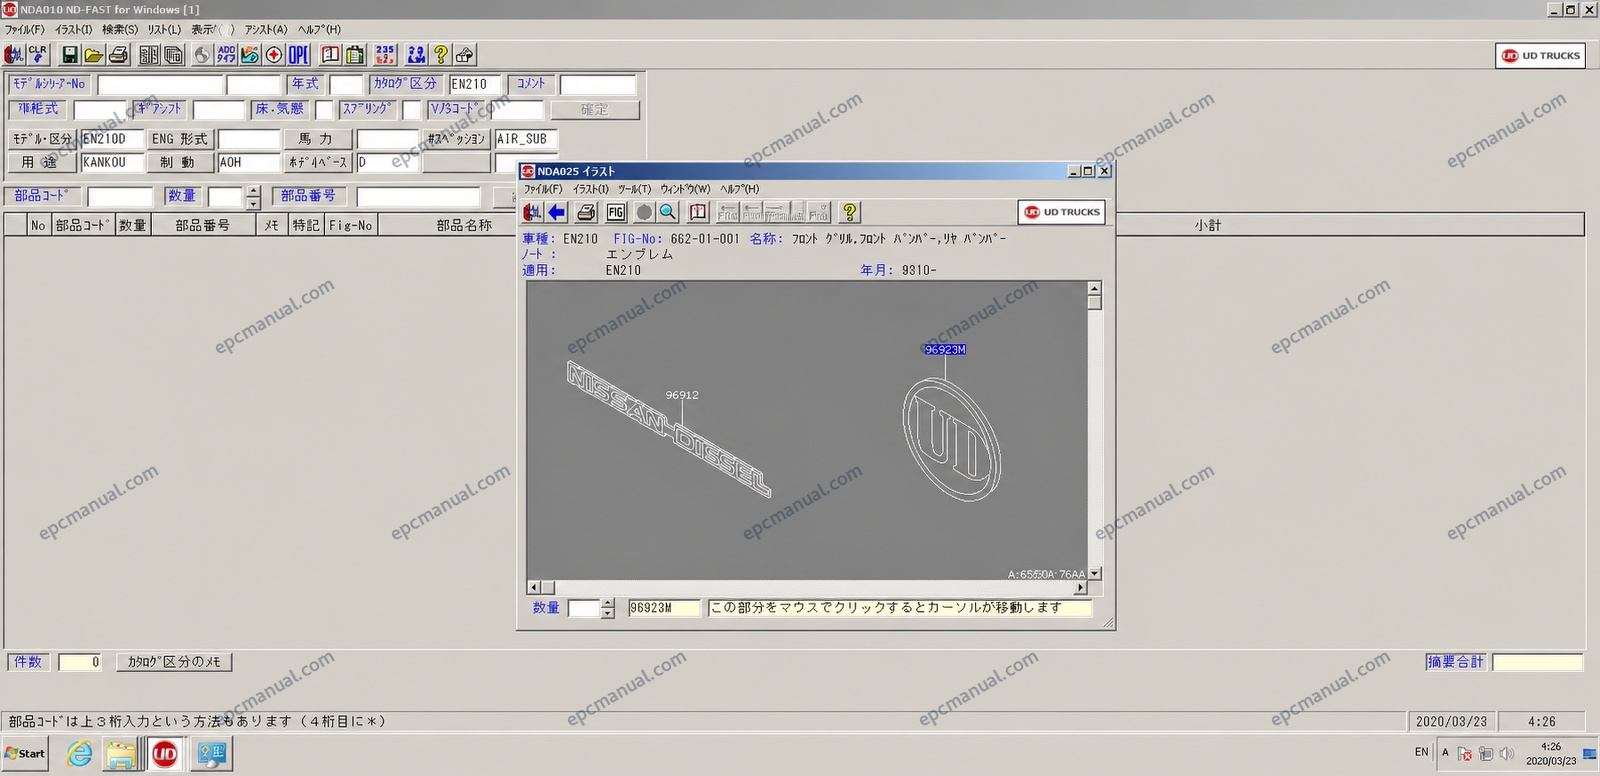Click the UD TRUCKS logo in main window
The height and width of the screenshot is (776, 1600).
1541,56
